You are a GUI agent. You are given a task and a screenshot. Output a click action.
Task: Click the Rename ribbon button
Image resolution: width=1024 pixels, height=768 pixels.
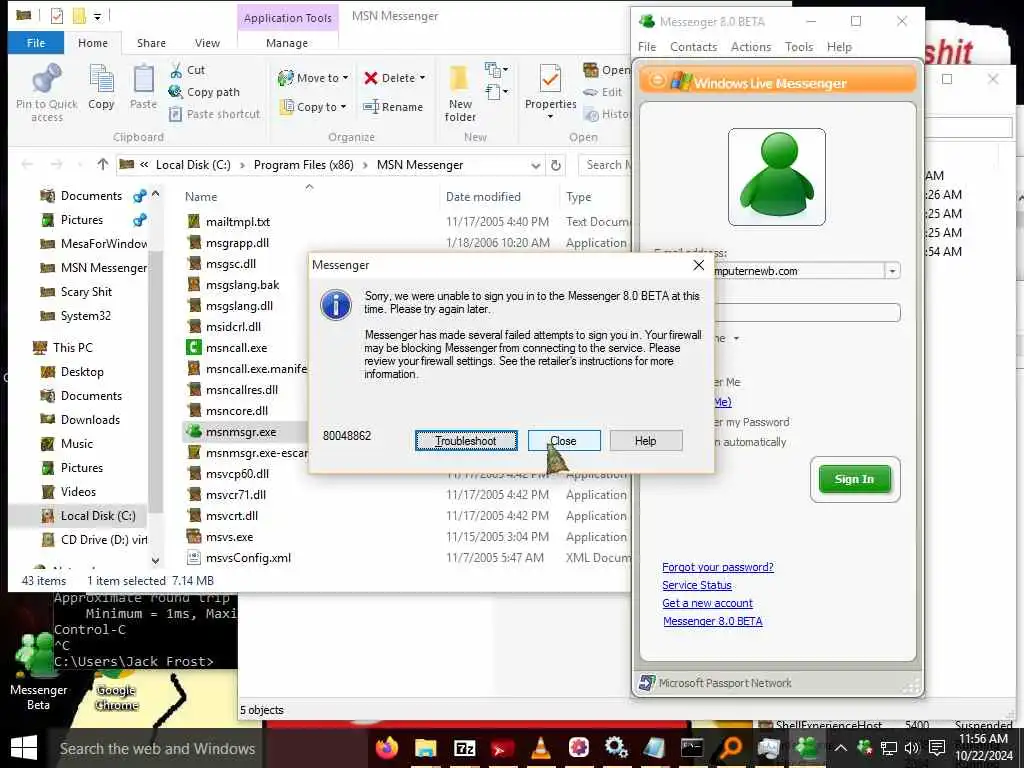393,106
